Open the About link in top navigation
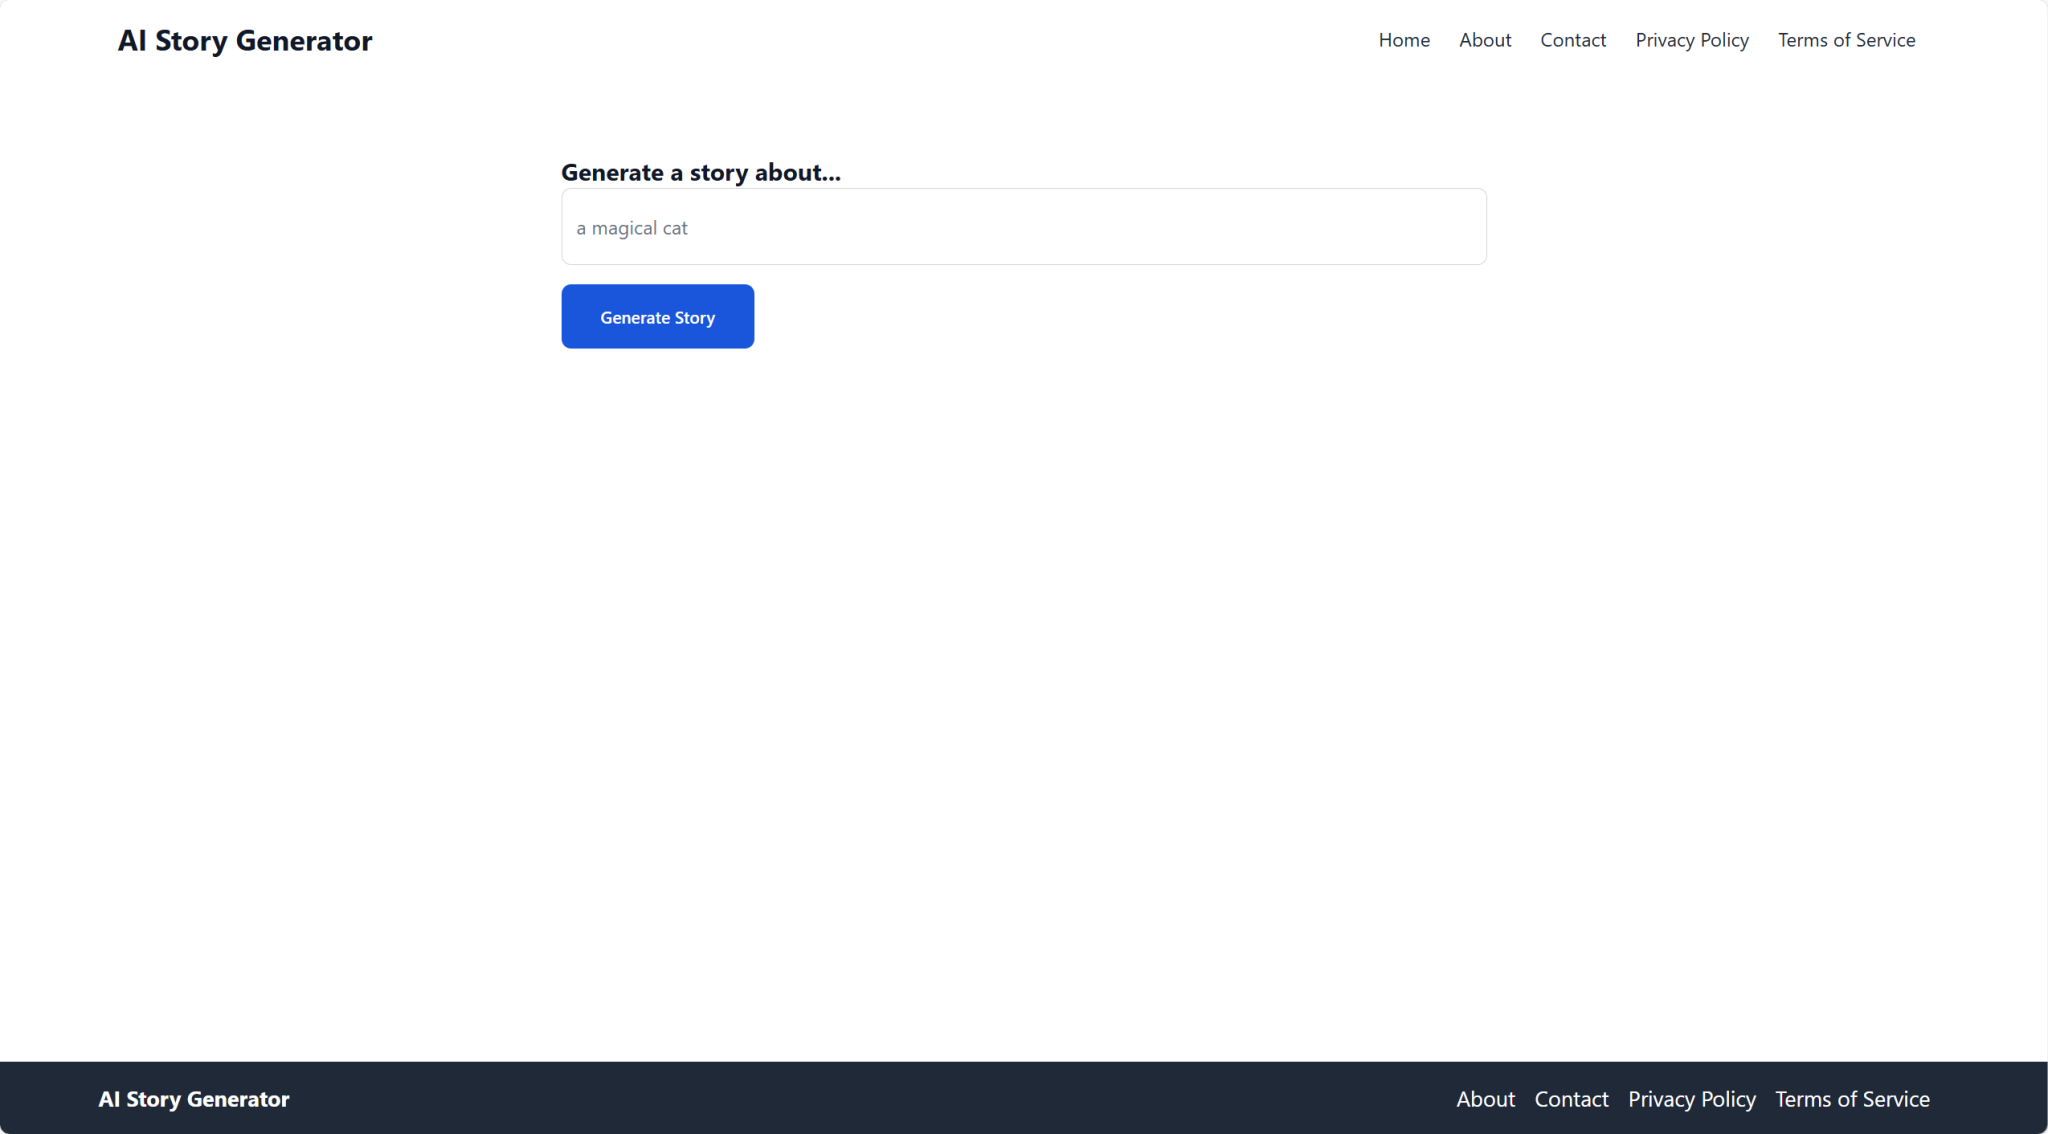Image resolution: width=2048 pixels, height=1134 pixels. pos(1485,40)
